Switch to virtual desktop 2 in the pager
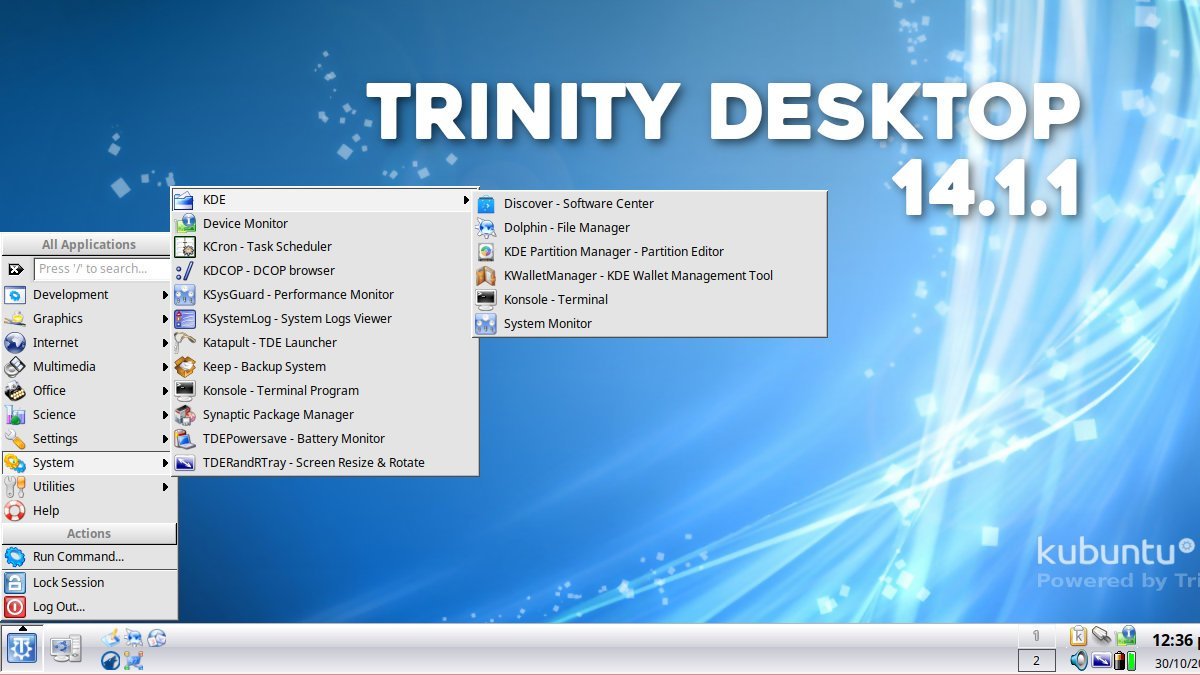Viewport: 1200px width, 675px height. coord(1037,660)
